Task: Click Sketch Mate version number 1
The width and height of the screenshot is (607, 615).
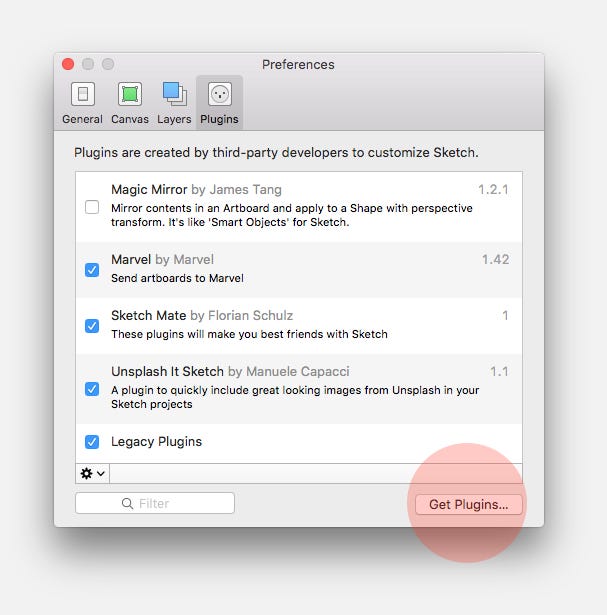Action: [x=505, y=316]
